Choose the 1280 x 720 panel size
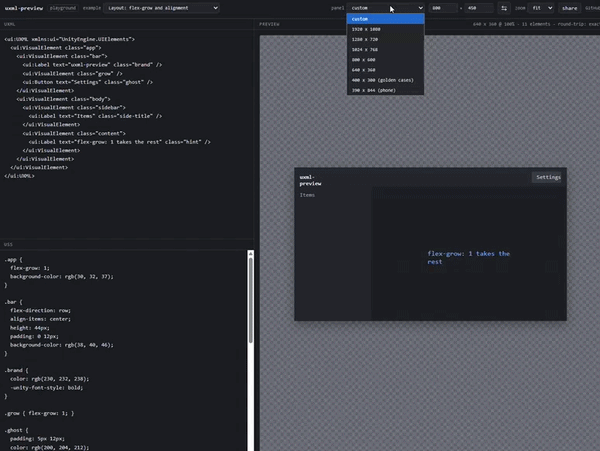 pyautogui.click(x=385, y=39)
